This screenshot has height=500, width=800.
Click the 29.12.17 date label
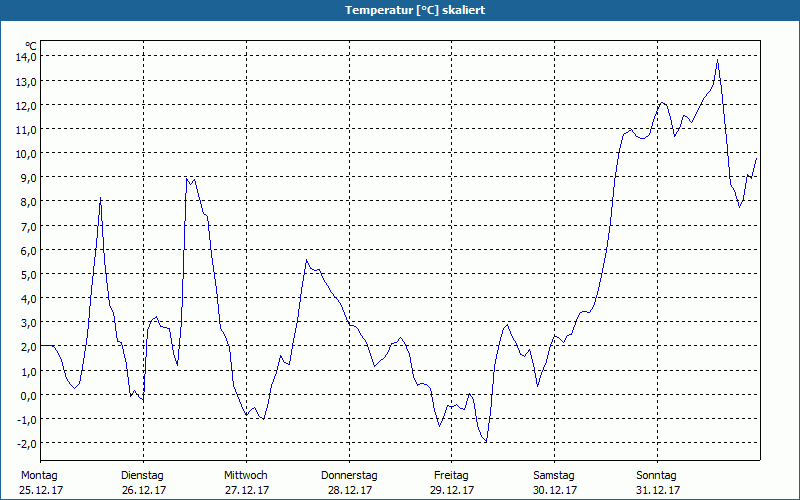[453, 490]
